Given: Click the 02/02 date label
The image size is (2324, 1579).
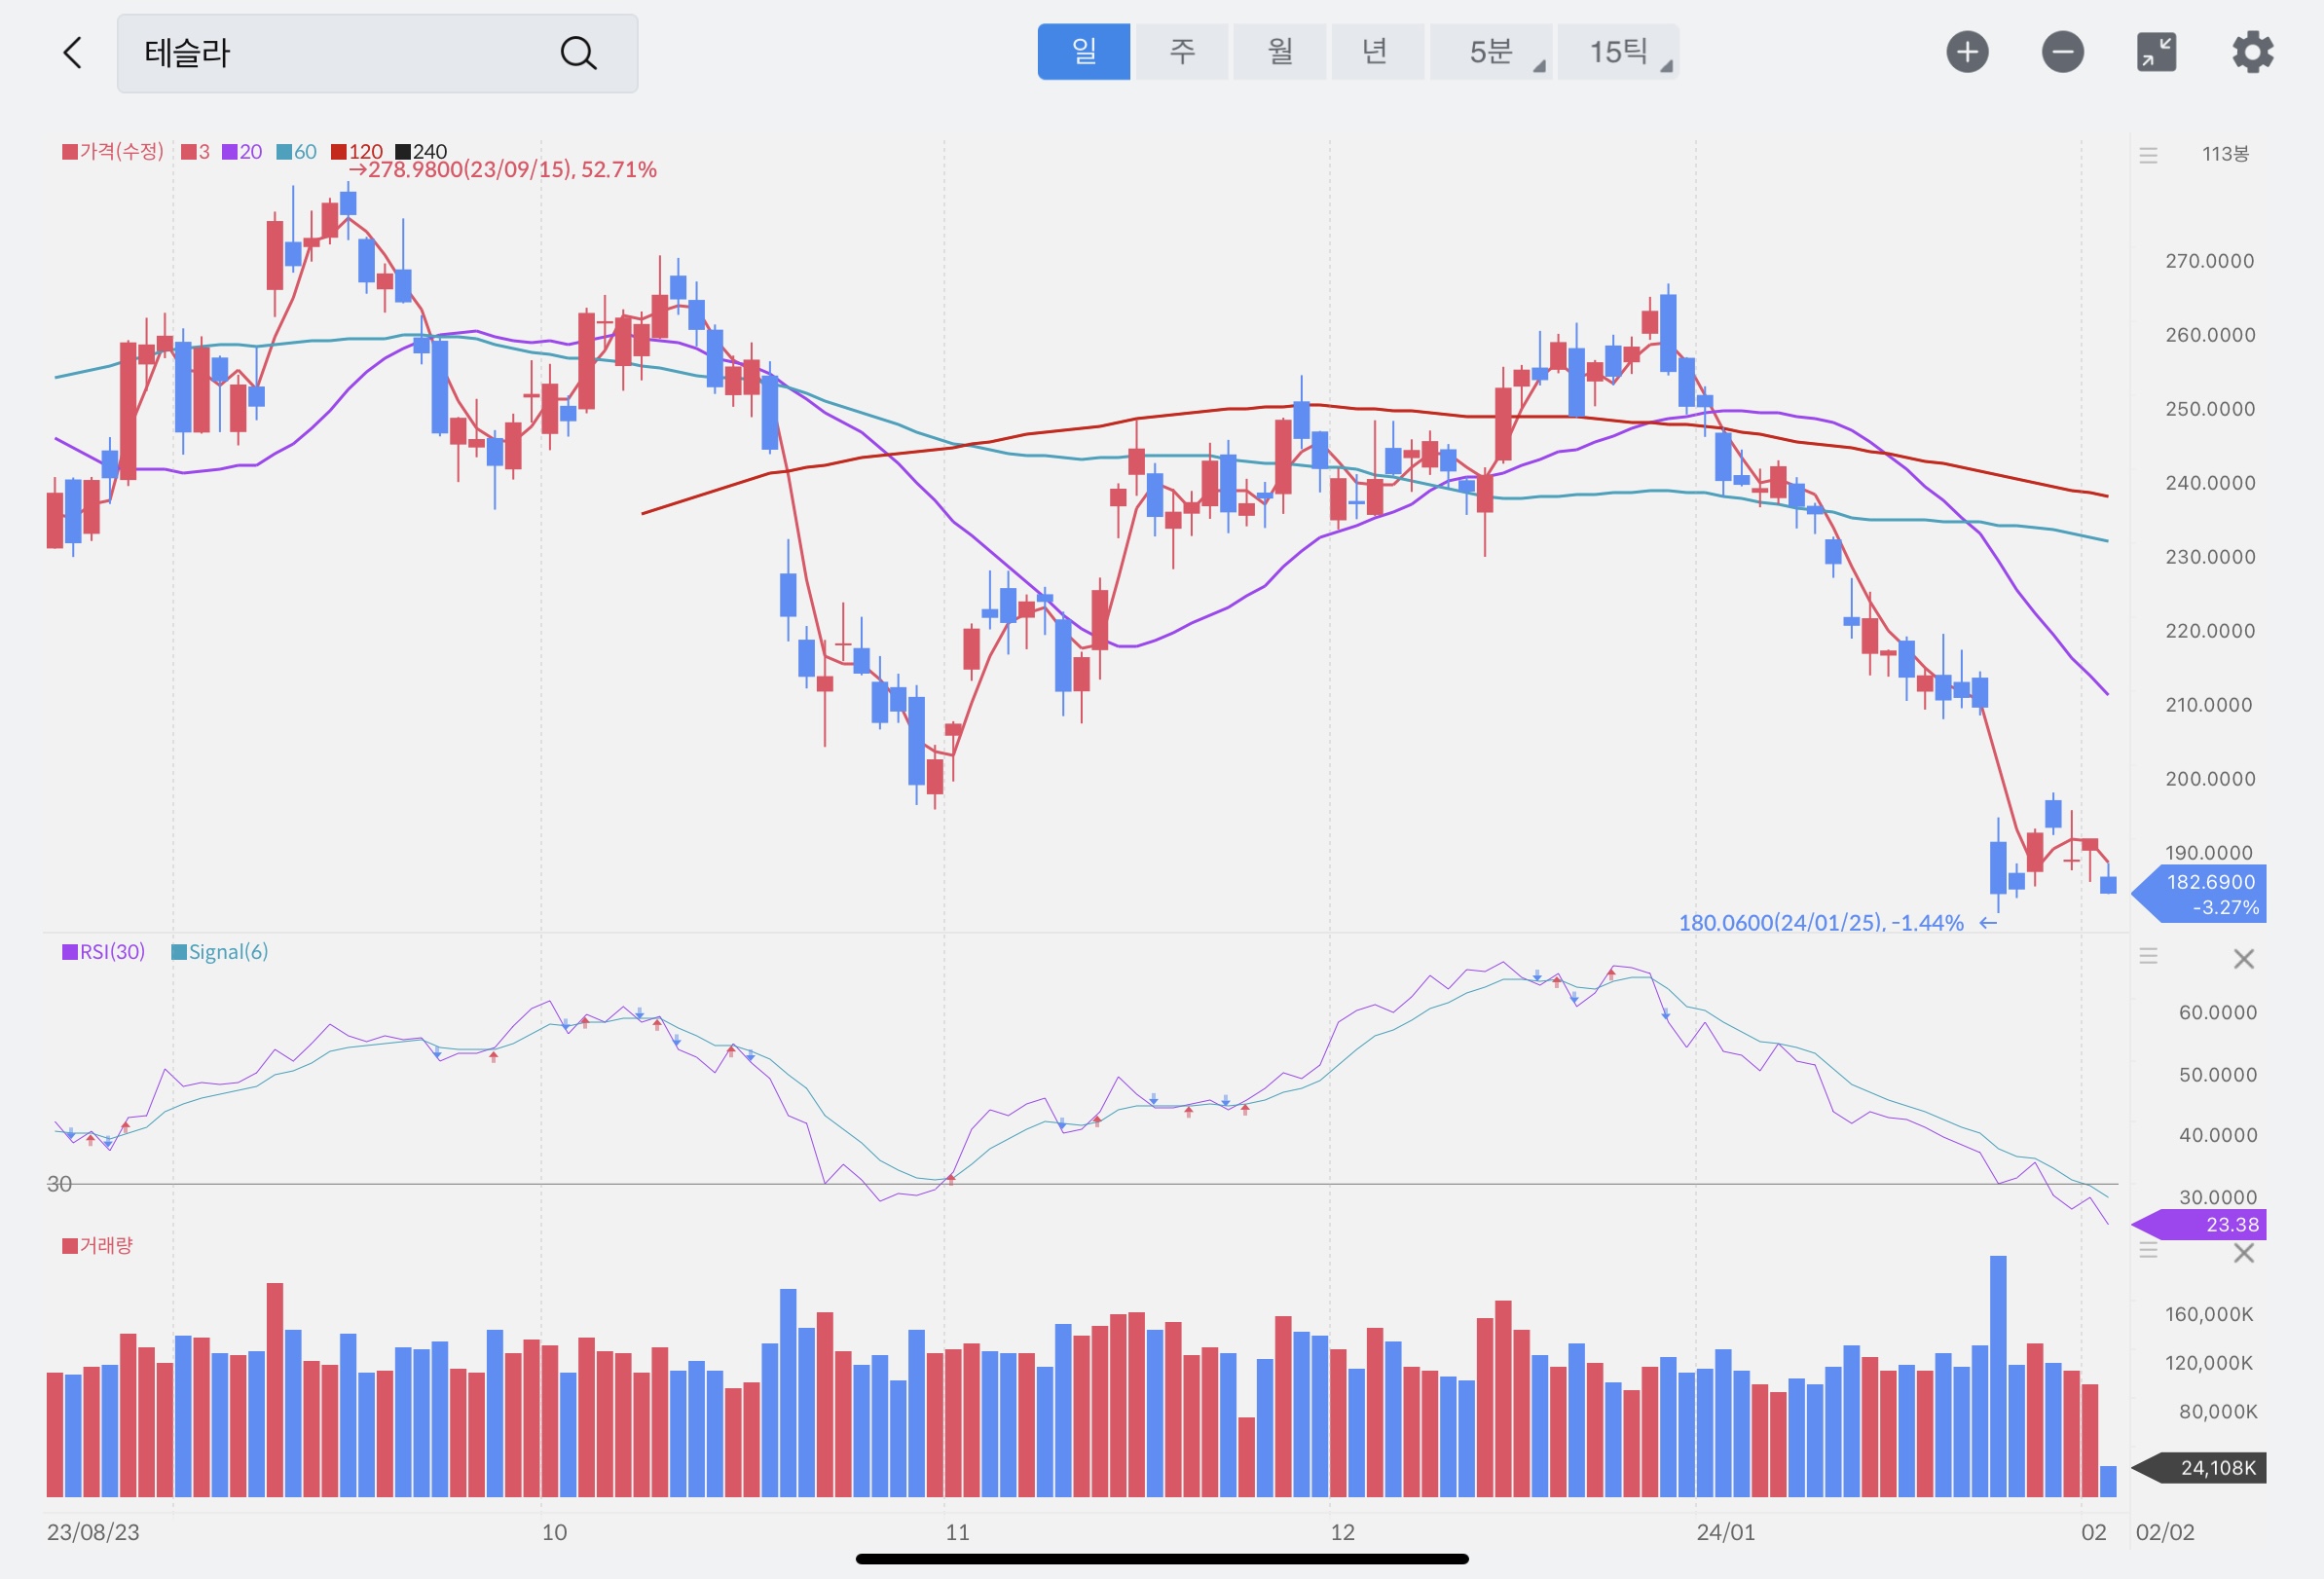Looking at the screenshot, I should coord(2165,1532).
